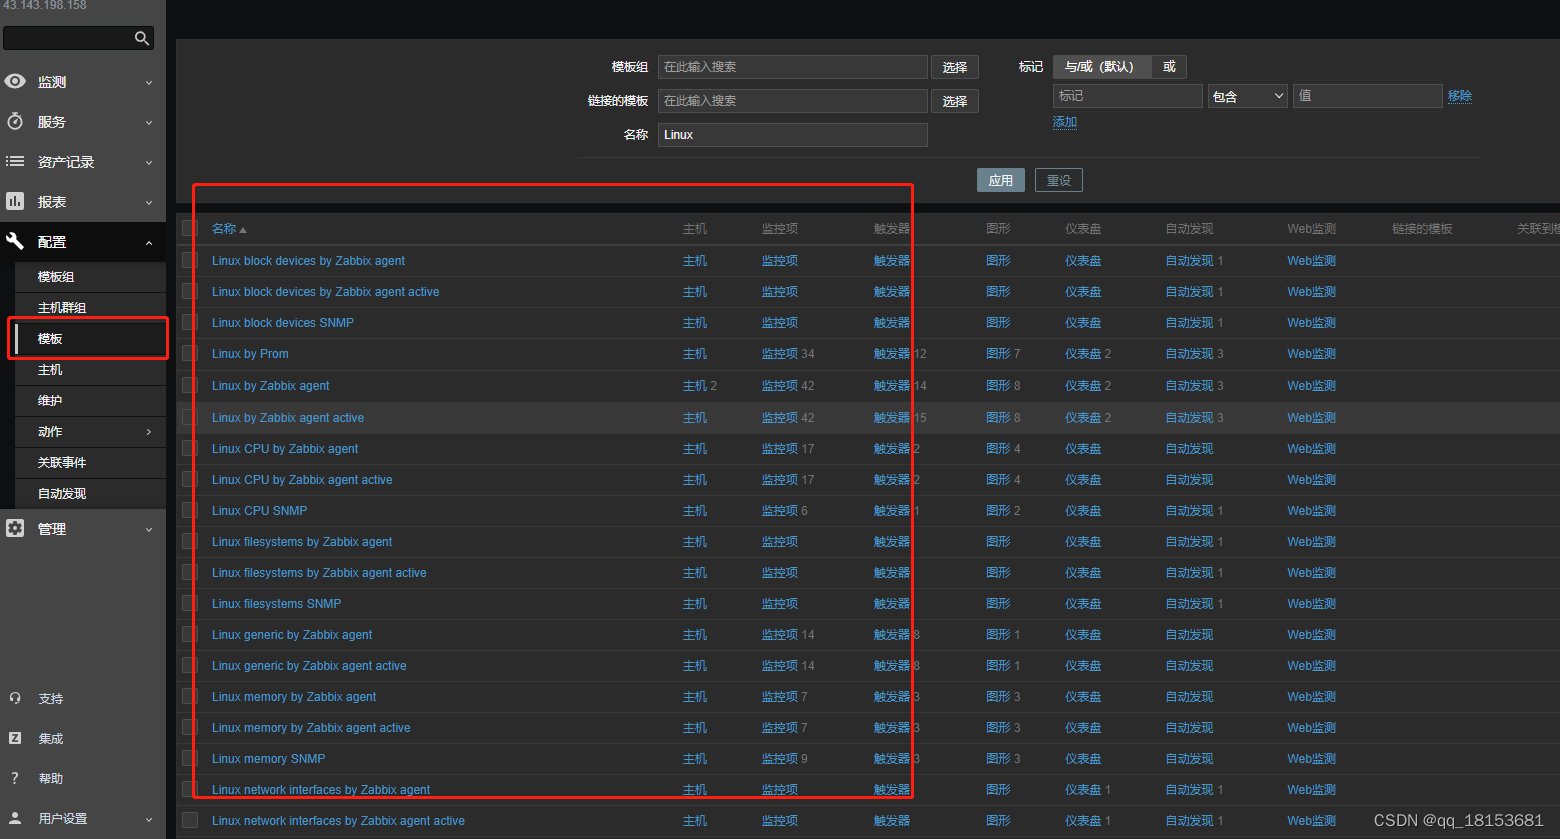
Task: Expand the 服务 menu chevron
Action: (x=149, y=123)
